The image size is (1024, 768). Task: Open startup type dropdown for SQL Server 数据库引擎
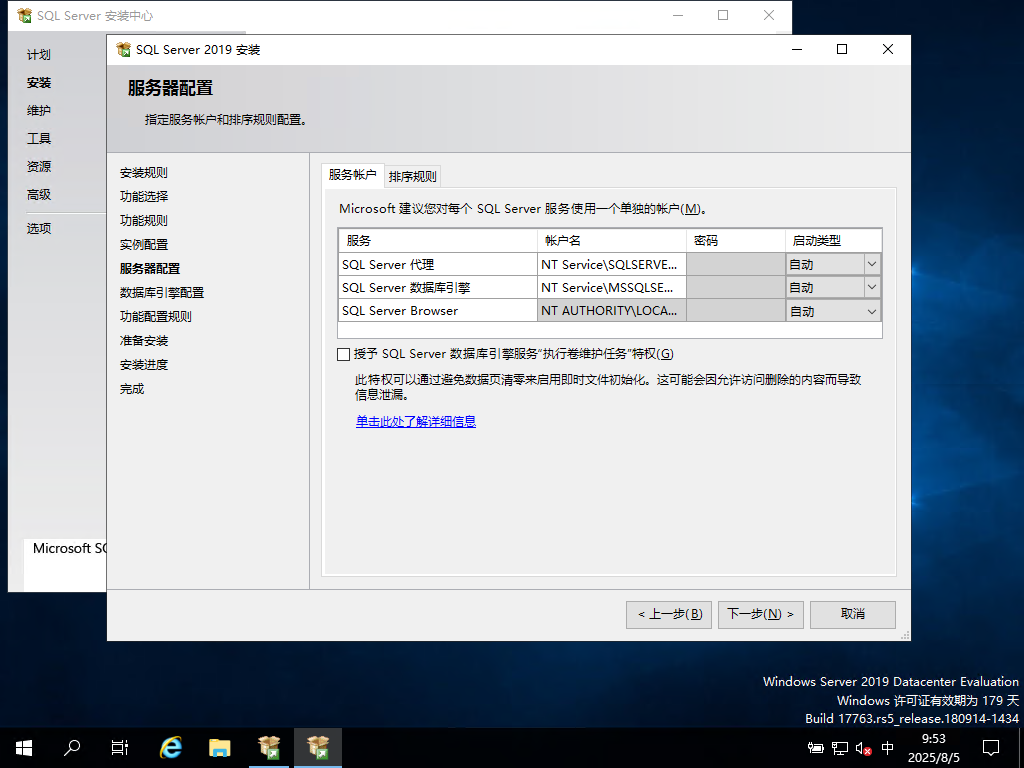(x=871, y=287)
